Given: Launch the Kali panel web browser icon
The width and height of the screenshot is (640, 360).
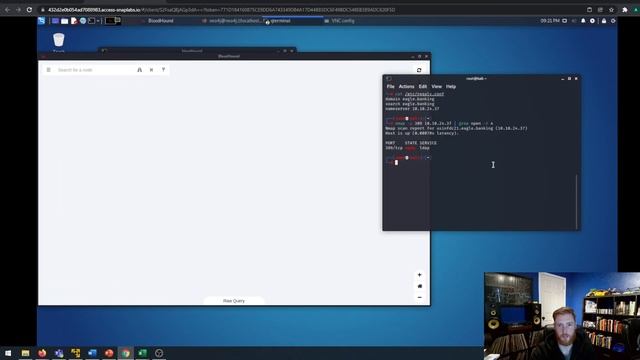Looking at the screenshot, I should [x=83, y=21].
